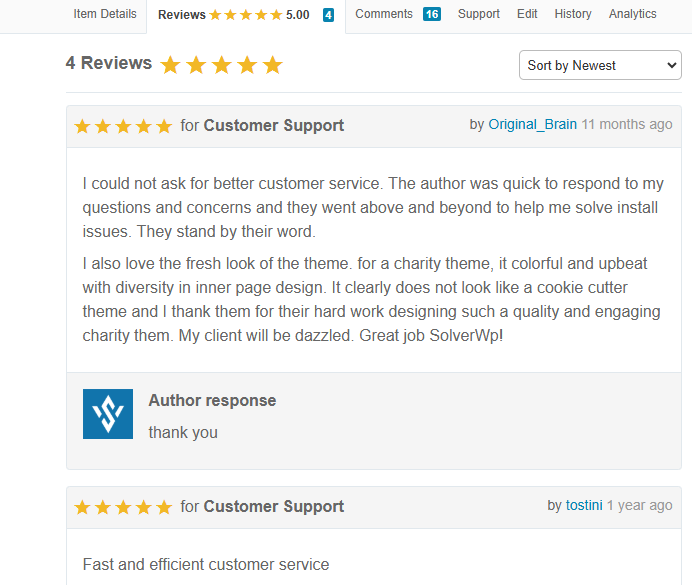Click the five stars on Original_Brain's review
Viewport: 692px width, 585px height.
click(123, 126)
